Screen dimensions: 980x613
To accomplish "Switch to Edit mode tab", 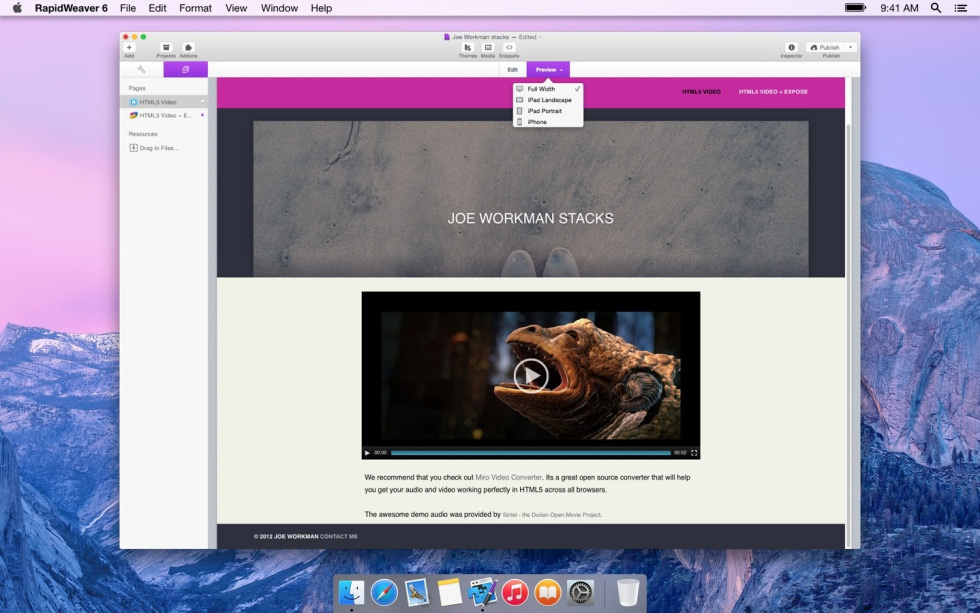I will click(512, 69).
